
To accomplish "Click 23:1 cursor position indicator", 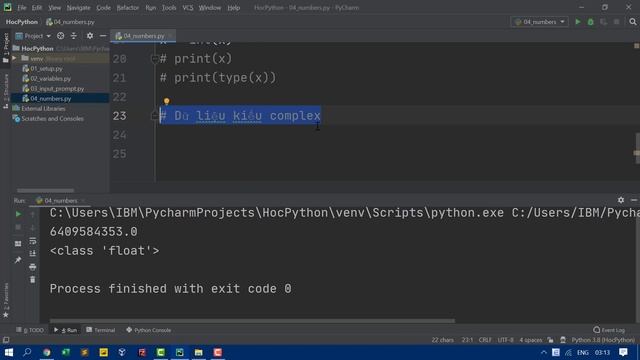I will point(467,340).
